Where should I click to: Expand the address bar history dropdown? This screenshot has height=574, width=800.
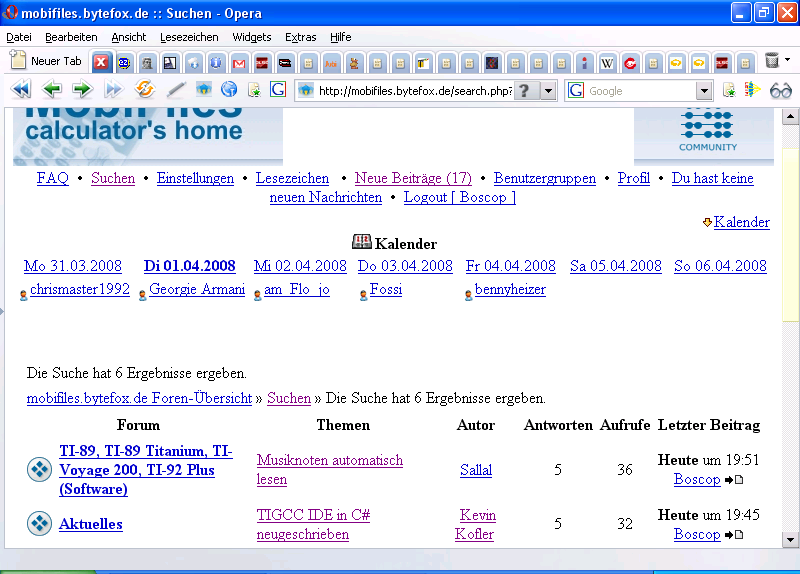(548, 91)
